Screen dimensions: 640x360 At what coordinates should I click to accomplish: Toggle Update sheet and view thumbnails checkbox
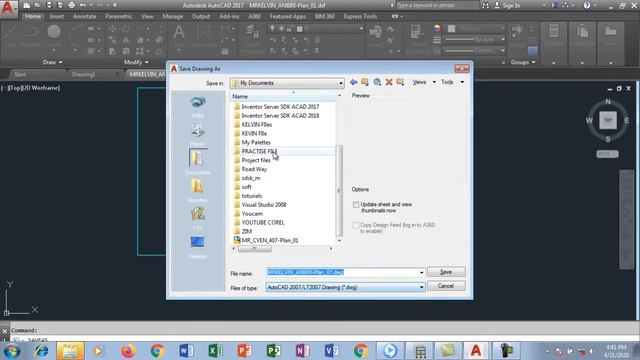(x=356, y=204)
